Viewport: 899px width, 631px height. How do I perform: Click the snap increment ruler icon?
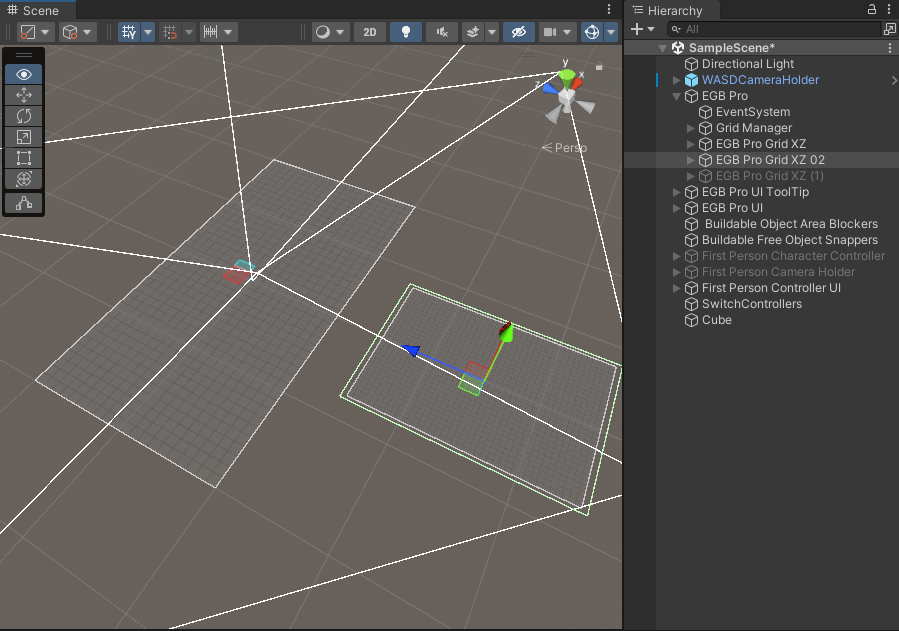pyautogui.click(x=210, y=32)
